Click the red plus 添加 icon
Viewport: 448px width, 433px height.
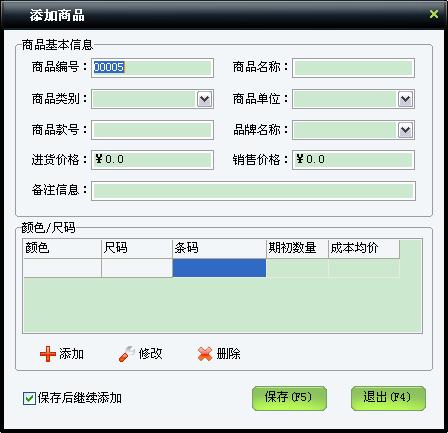pyautogui.click(x=48, y=354)
